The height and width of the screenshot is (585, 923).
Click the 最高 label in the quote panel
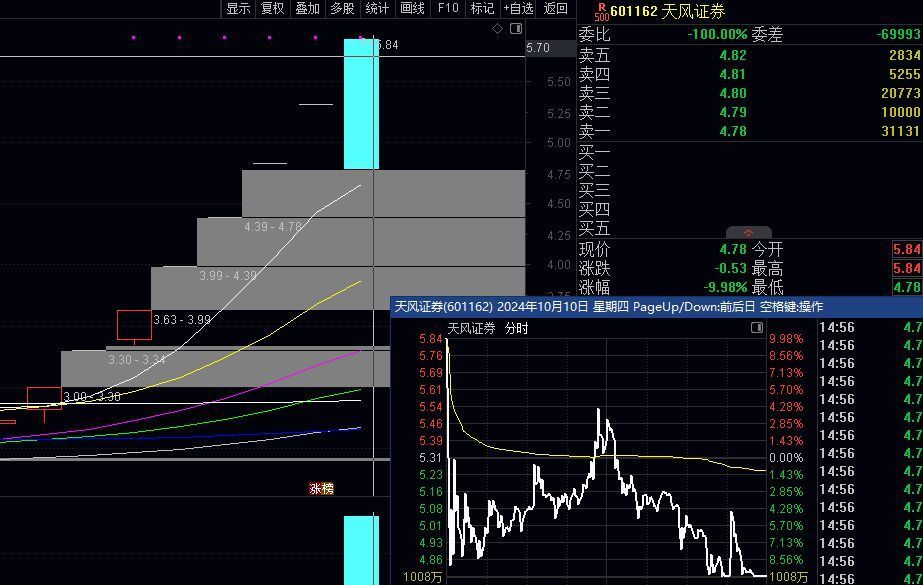point(768,268)
